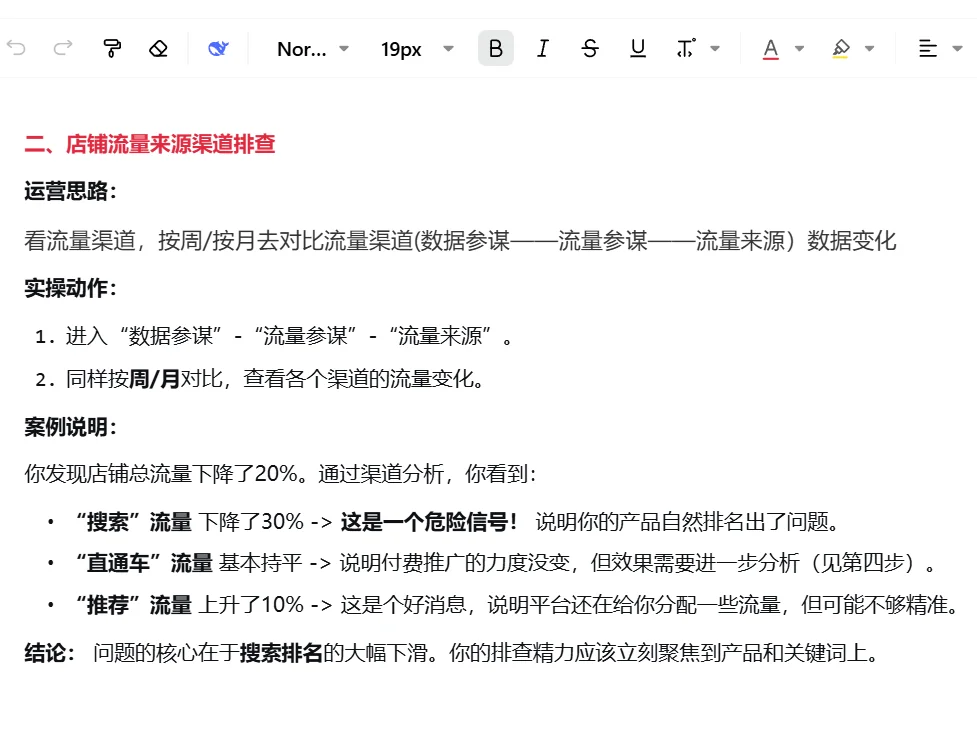Click the 实操动作: subheading
Viewport: 977px width, 729px height.
point(70,288)
